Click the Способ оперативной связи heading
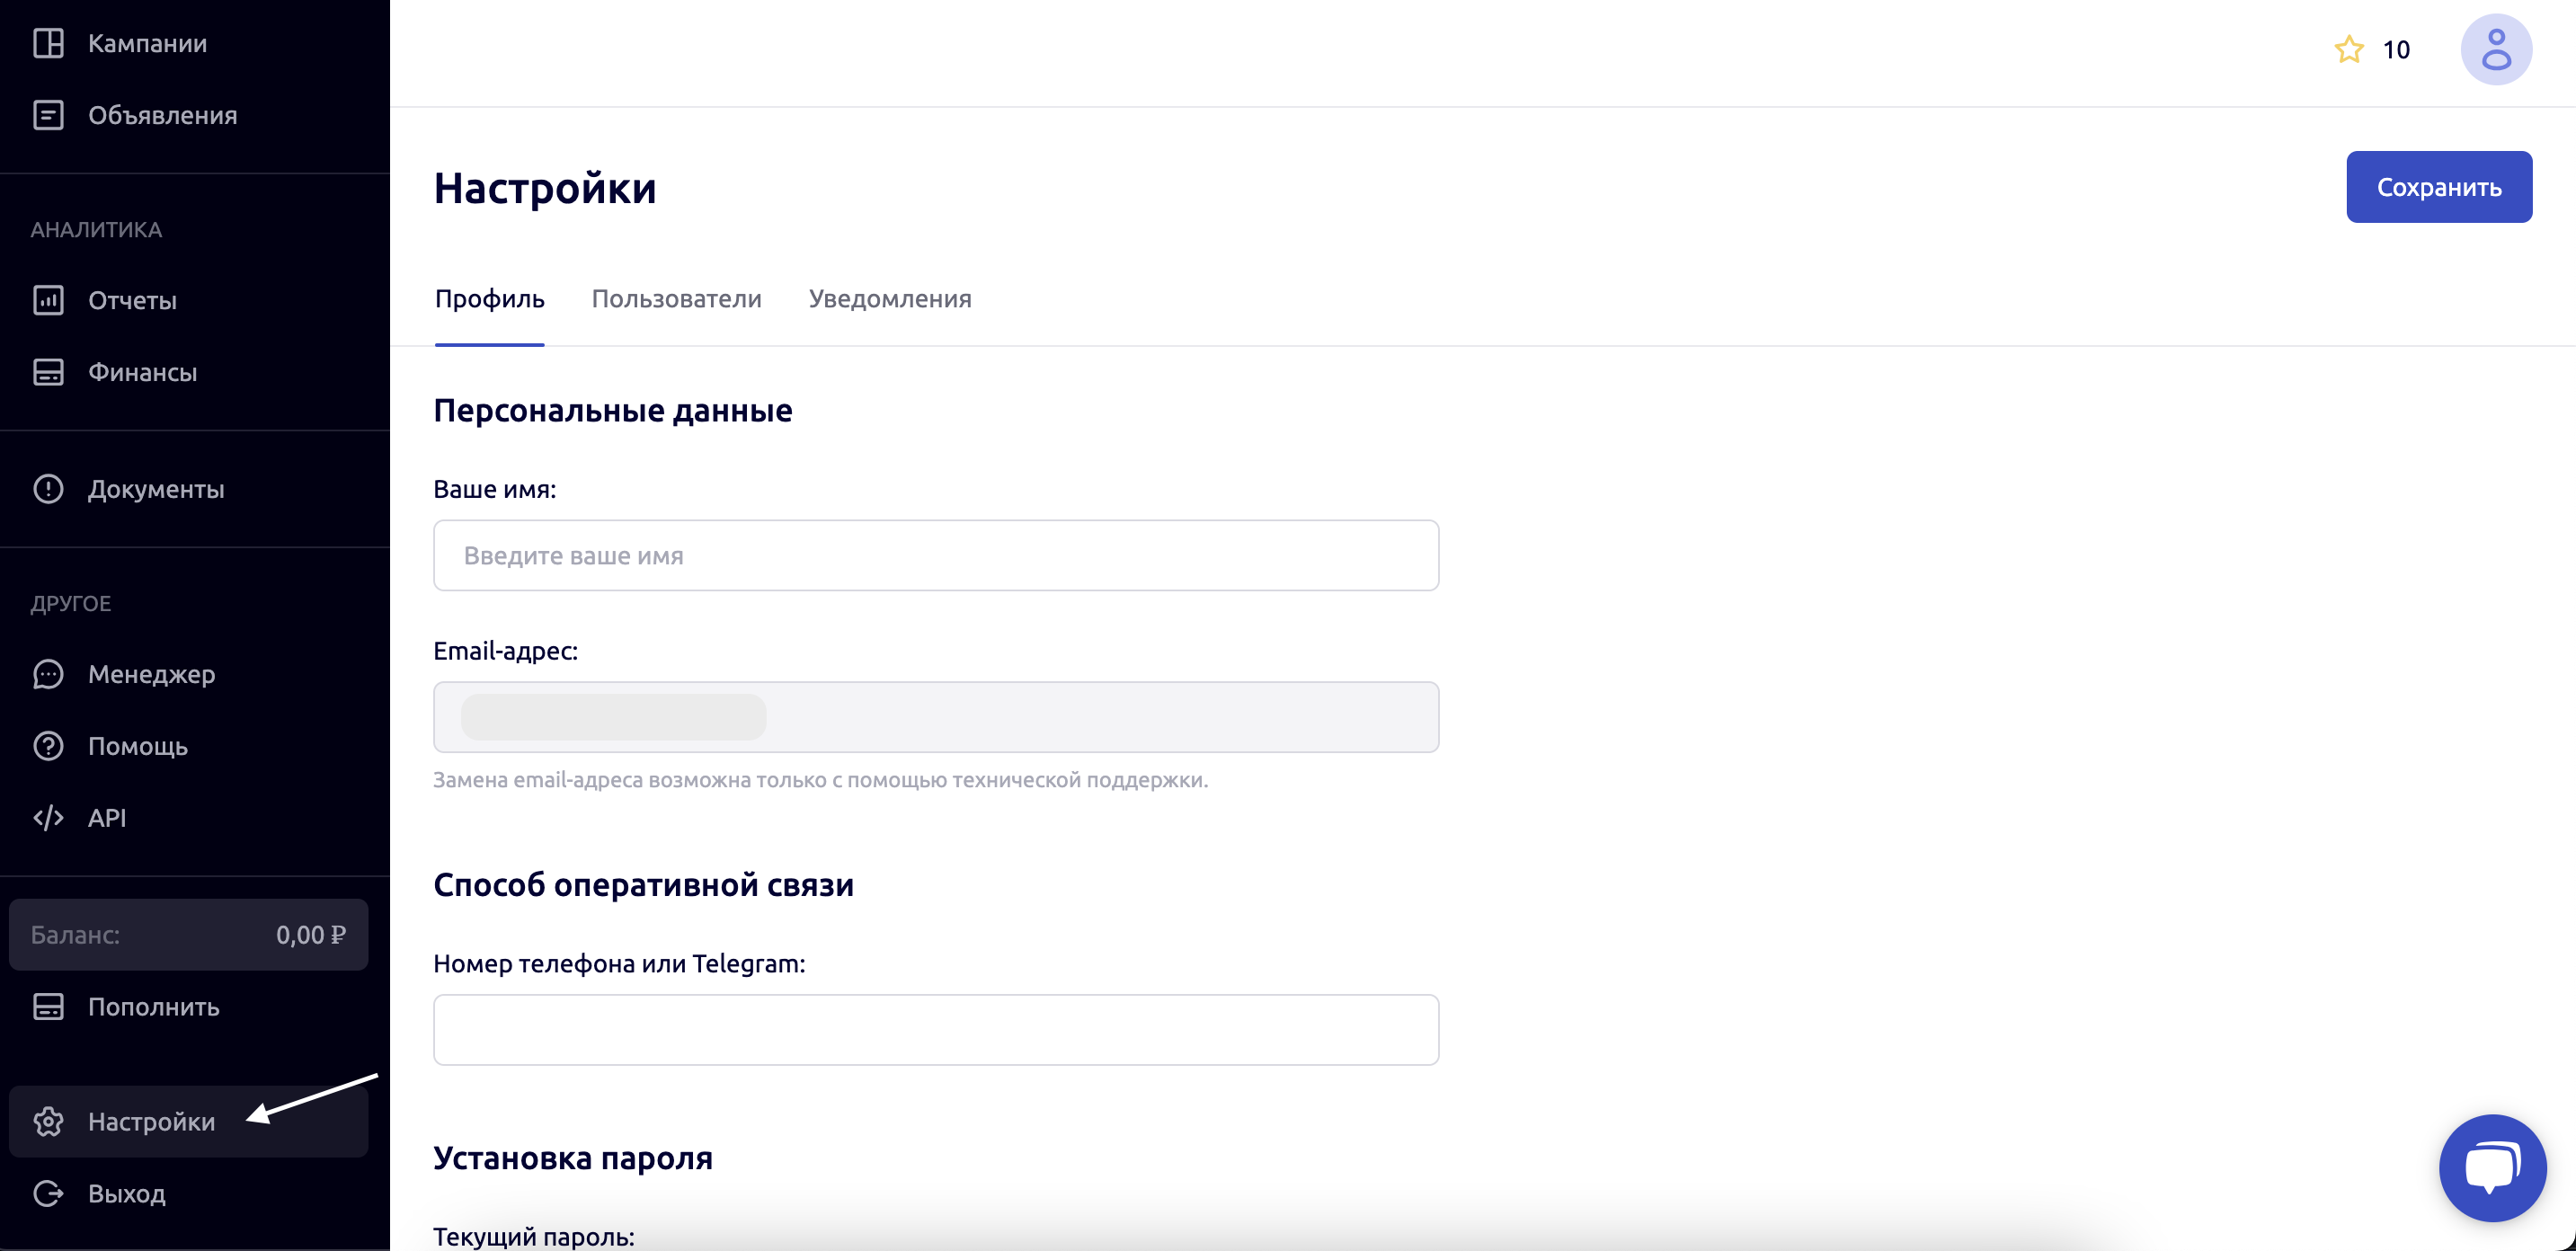The height and width of the screenshot is (1251, 2576). coord(643,885)
